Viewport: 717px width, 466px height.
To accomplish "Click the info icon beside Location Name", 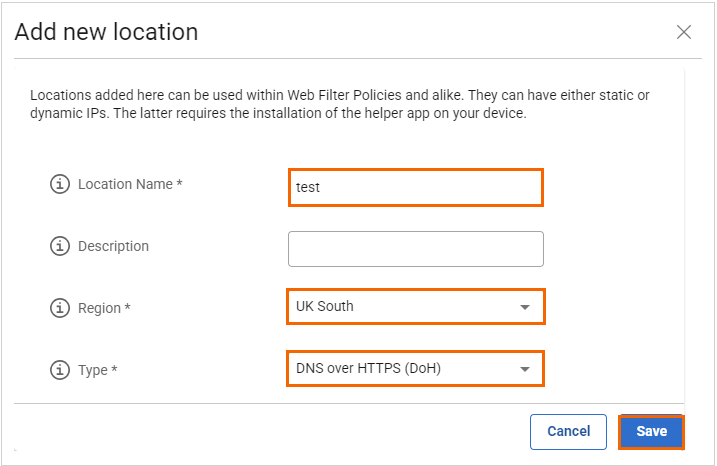I will pos(60,185).
